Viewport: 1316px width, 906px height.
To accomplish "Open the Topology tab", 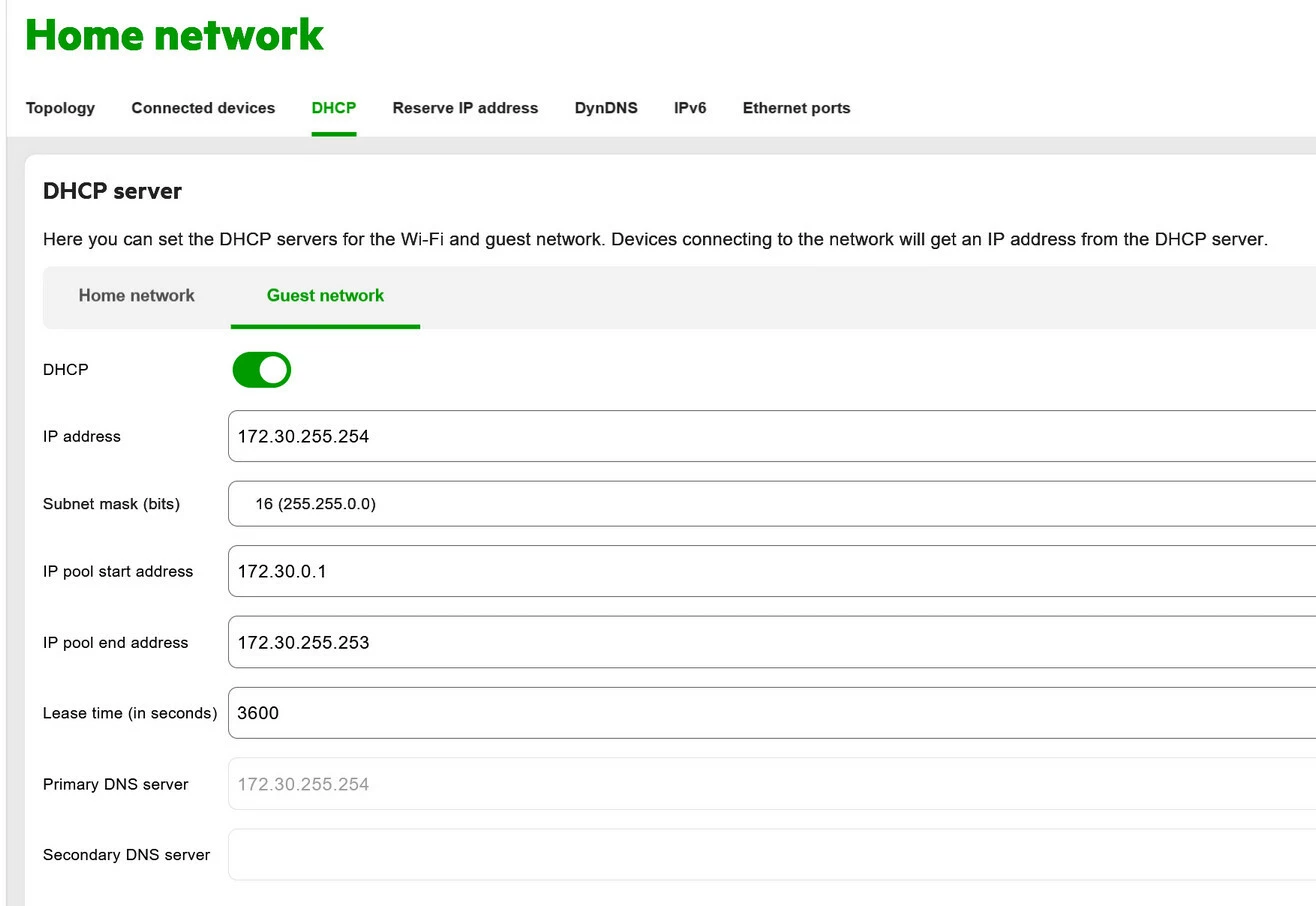I will pyautogui.click(x=60, y=108).
